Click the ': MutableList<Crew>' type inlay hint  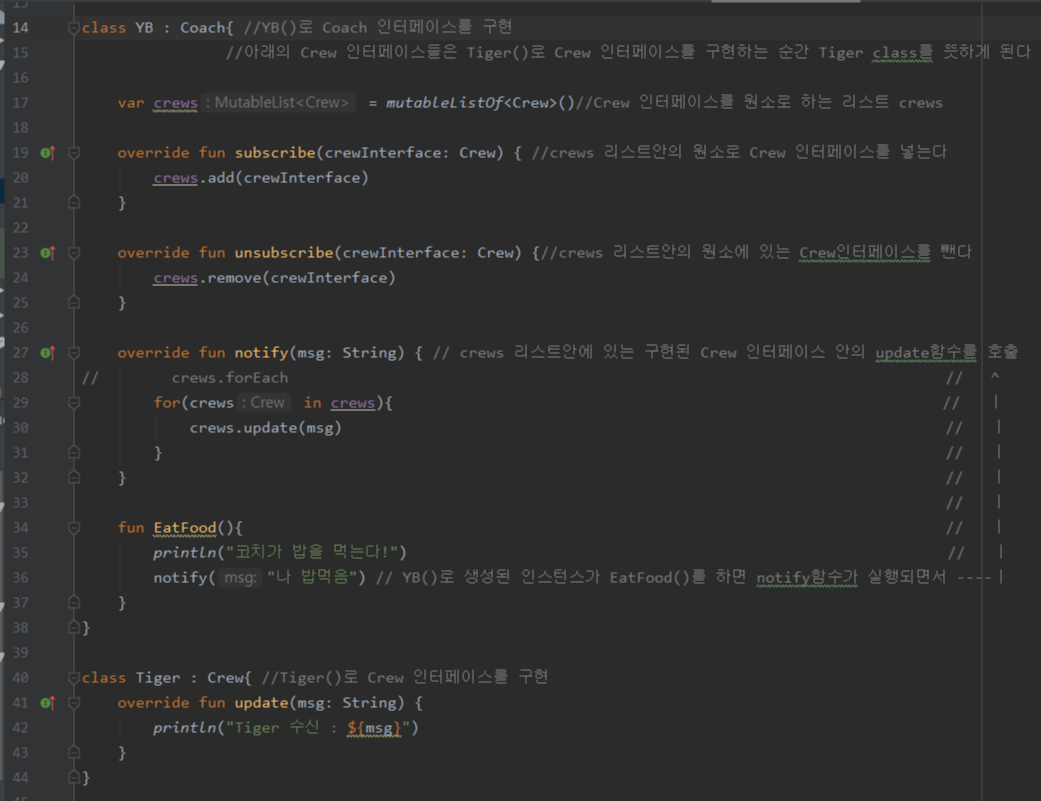point(278,103)
